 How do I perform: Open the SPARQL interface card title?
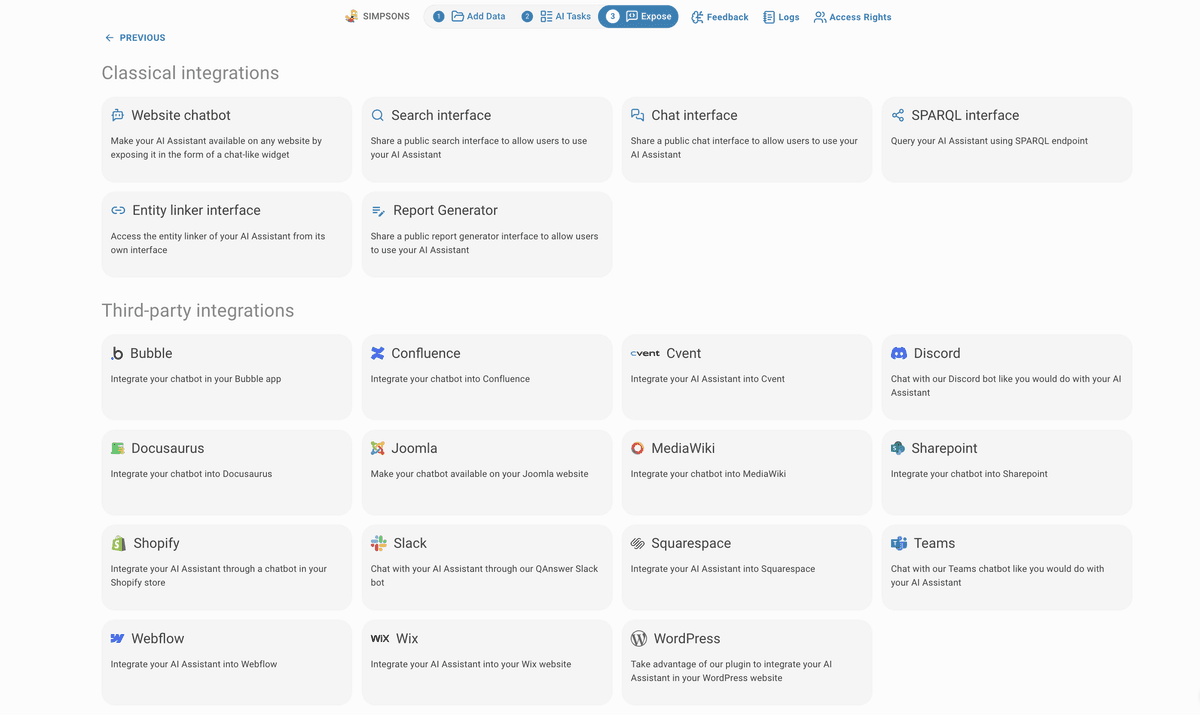pos(965,115)
